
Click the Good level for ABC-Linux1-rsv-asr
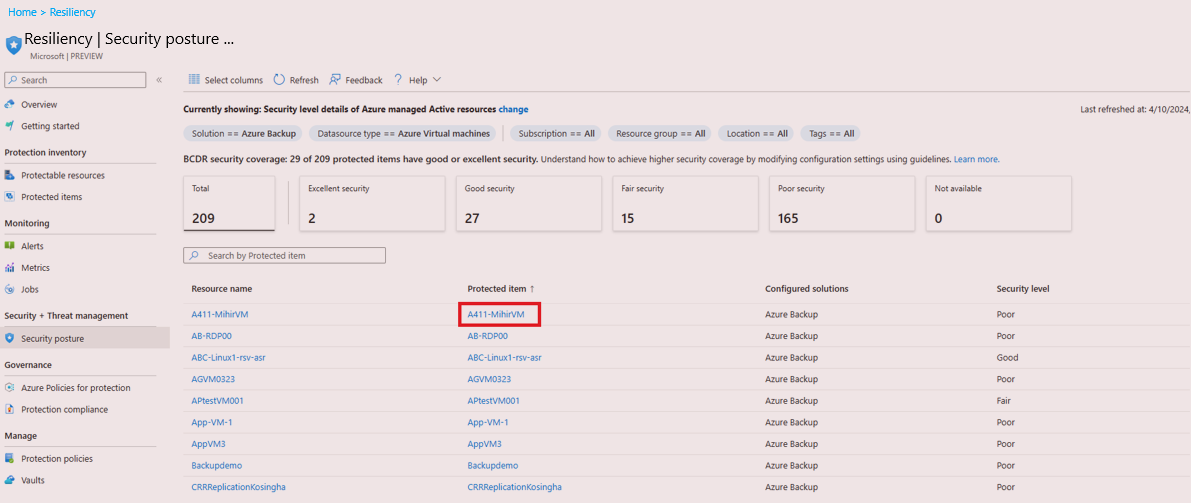[1007, 357]
